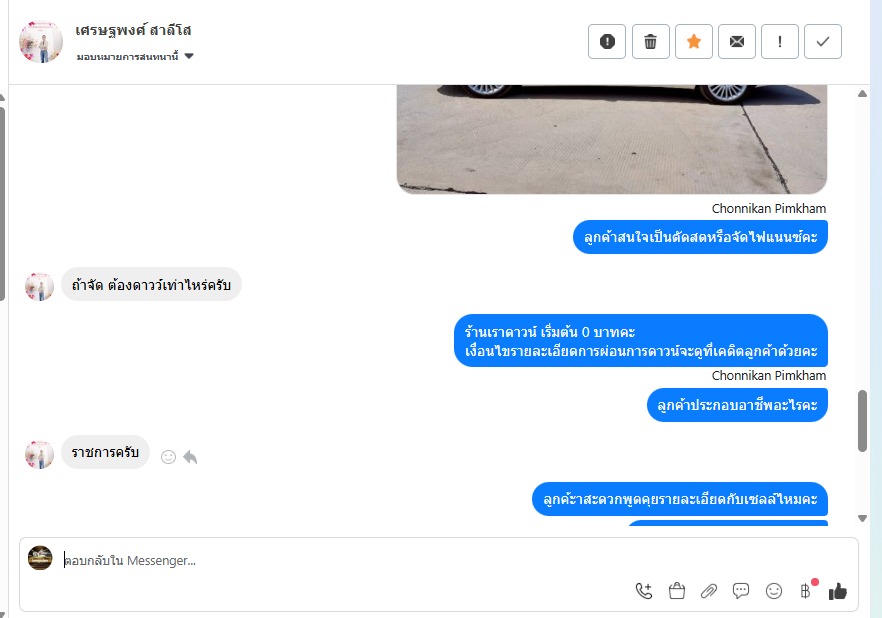Click the chat scrollbar down arrow
This screenshot has width=882, height=618.
[862, 518]
